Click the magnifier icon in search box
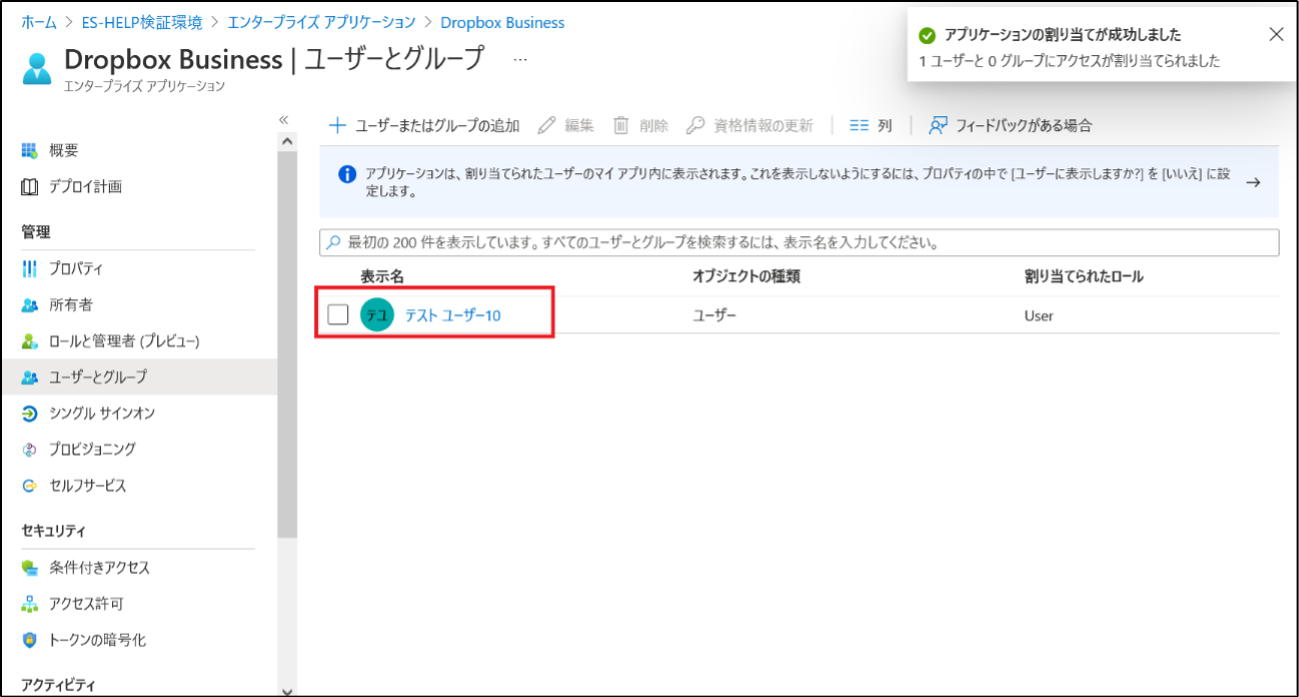Screen dimensions: 1299x697 pyautogui.click(x=334, y=242)
